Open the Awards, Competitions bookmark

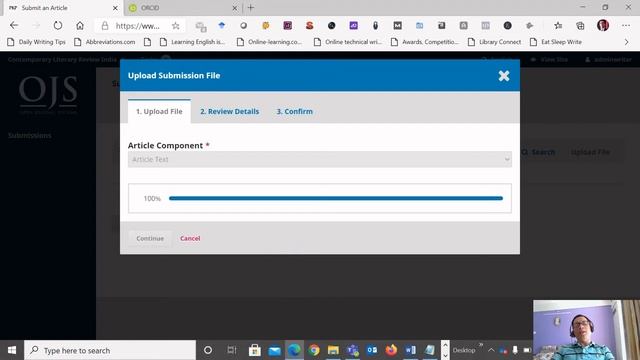click(425, 42)
